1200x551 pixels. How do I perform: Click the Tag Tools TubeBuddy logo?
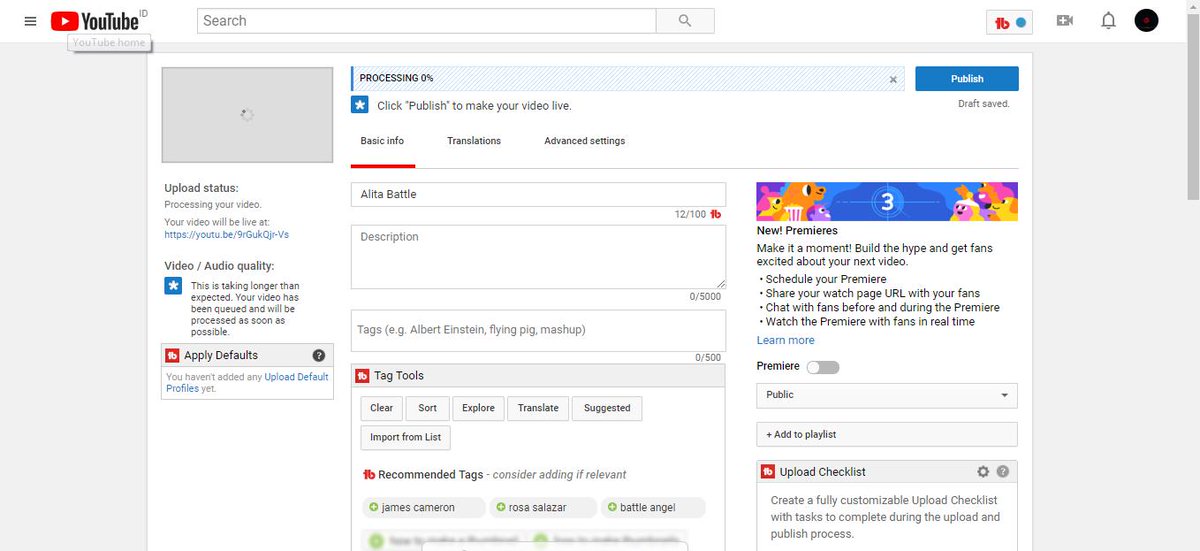tap(363, 376)
